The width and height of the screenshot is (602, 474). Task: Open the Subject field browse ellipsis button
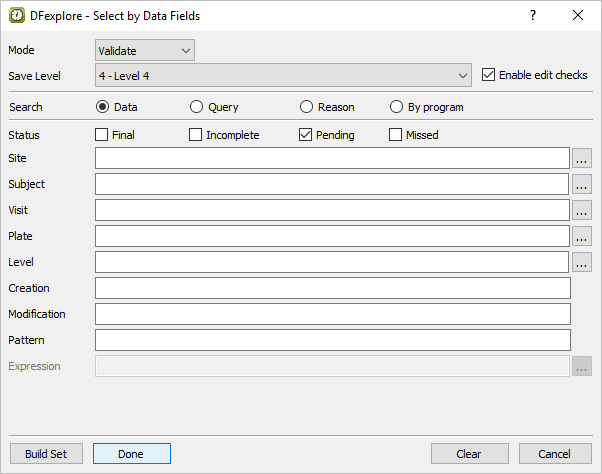[x=582, y=184]
